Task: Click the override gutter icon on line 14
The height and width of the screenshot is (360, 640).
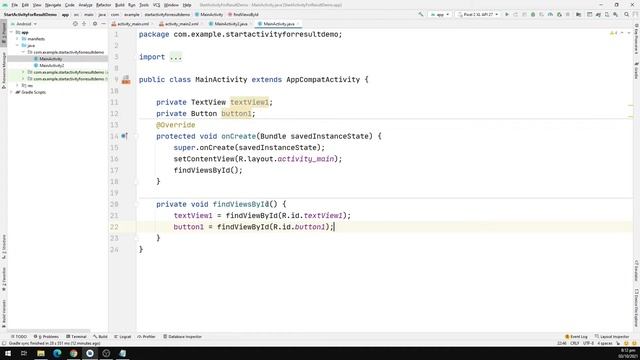Action: [124, 136]
